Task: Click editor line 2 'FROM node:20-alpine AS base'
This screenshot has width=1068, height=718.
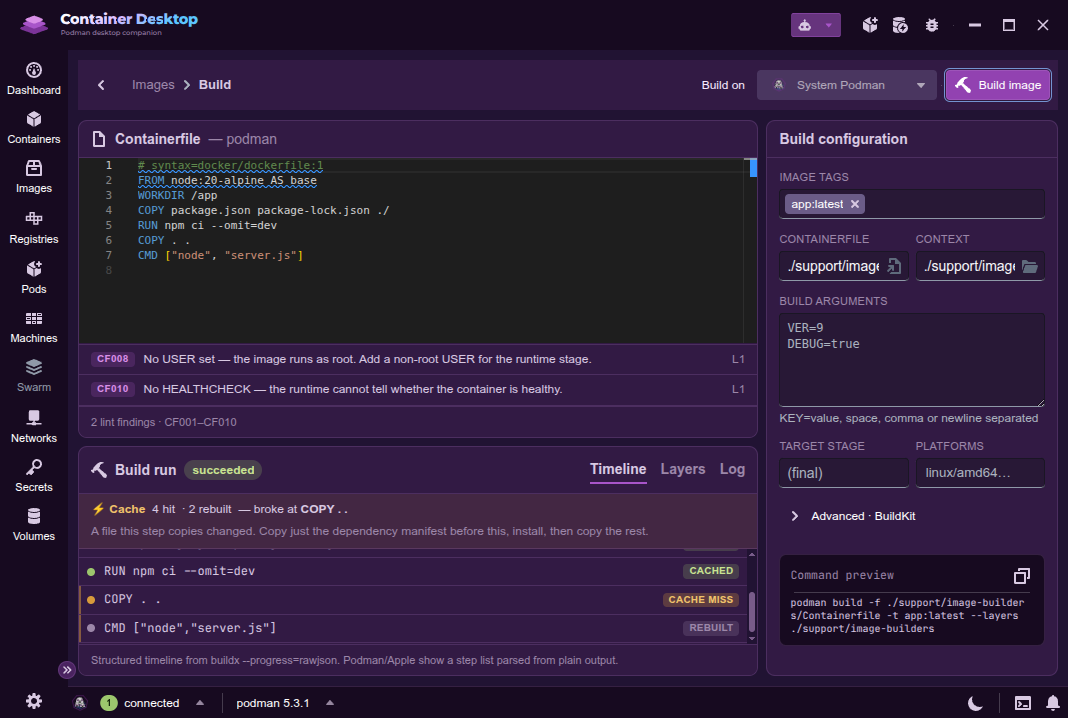Action: (x=227, y=181)
